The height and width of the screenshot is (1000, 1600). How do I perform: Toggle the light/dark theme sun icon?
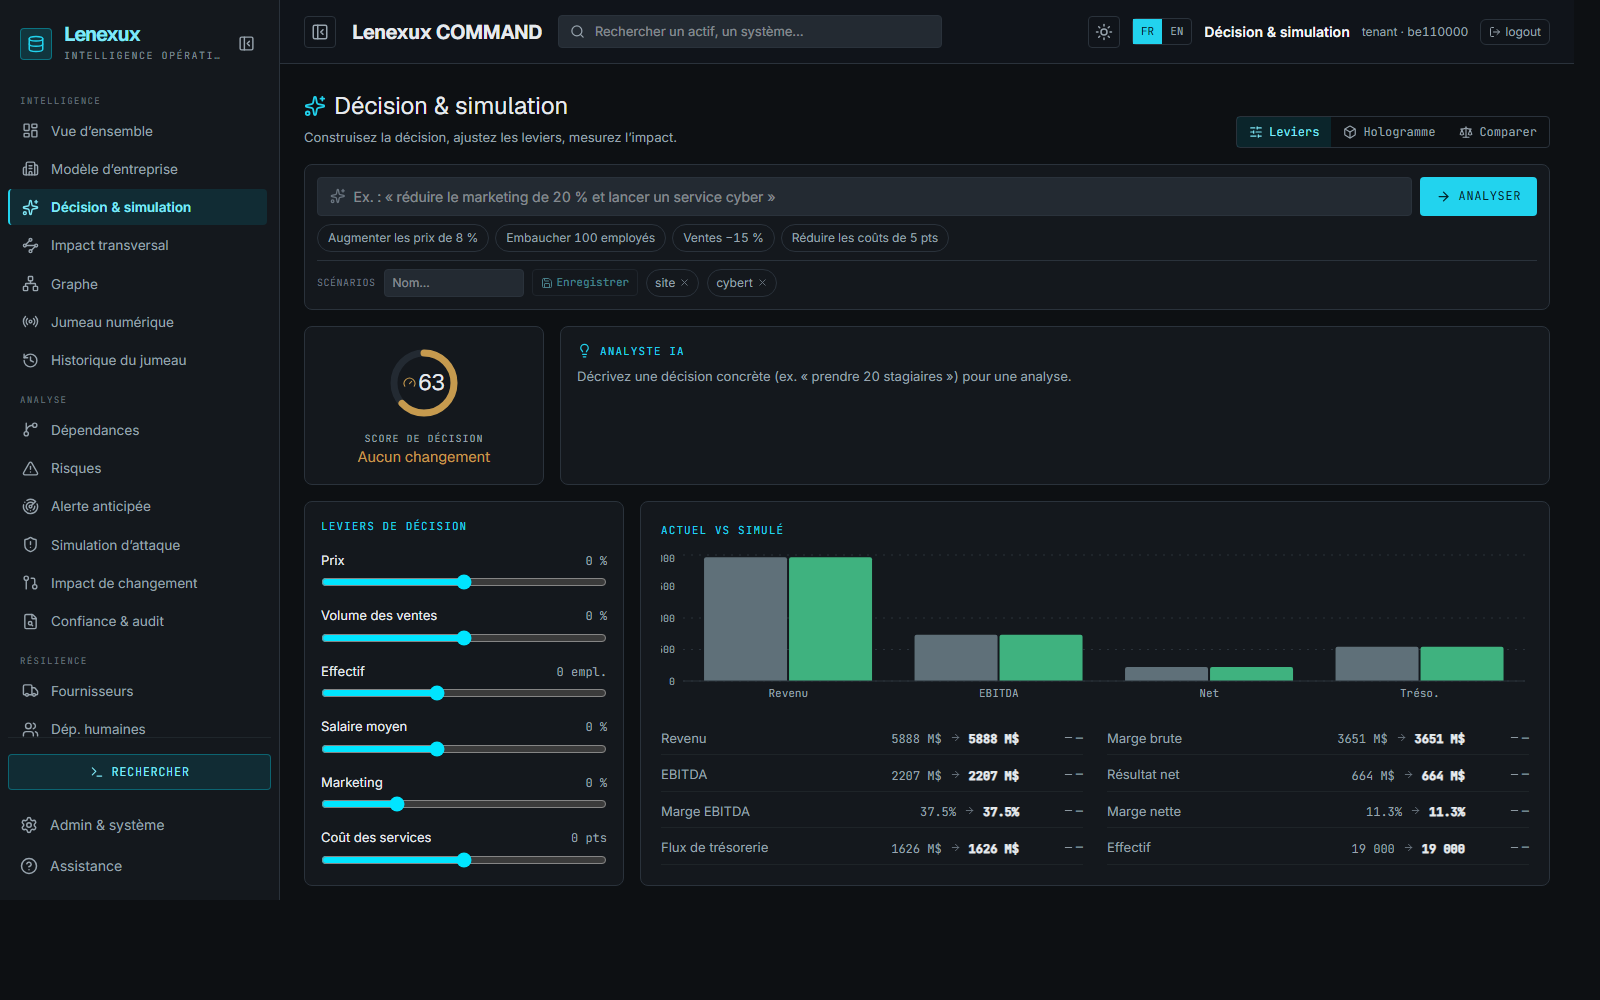click(1103, 32)
